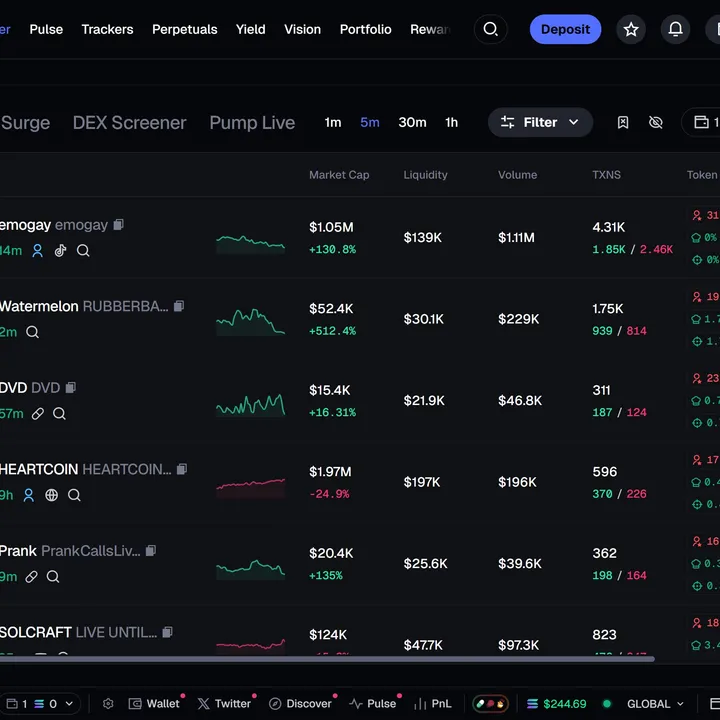720x720 pixels.
Task: Open the notifications bell
Action: (x=676, y=30)
